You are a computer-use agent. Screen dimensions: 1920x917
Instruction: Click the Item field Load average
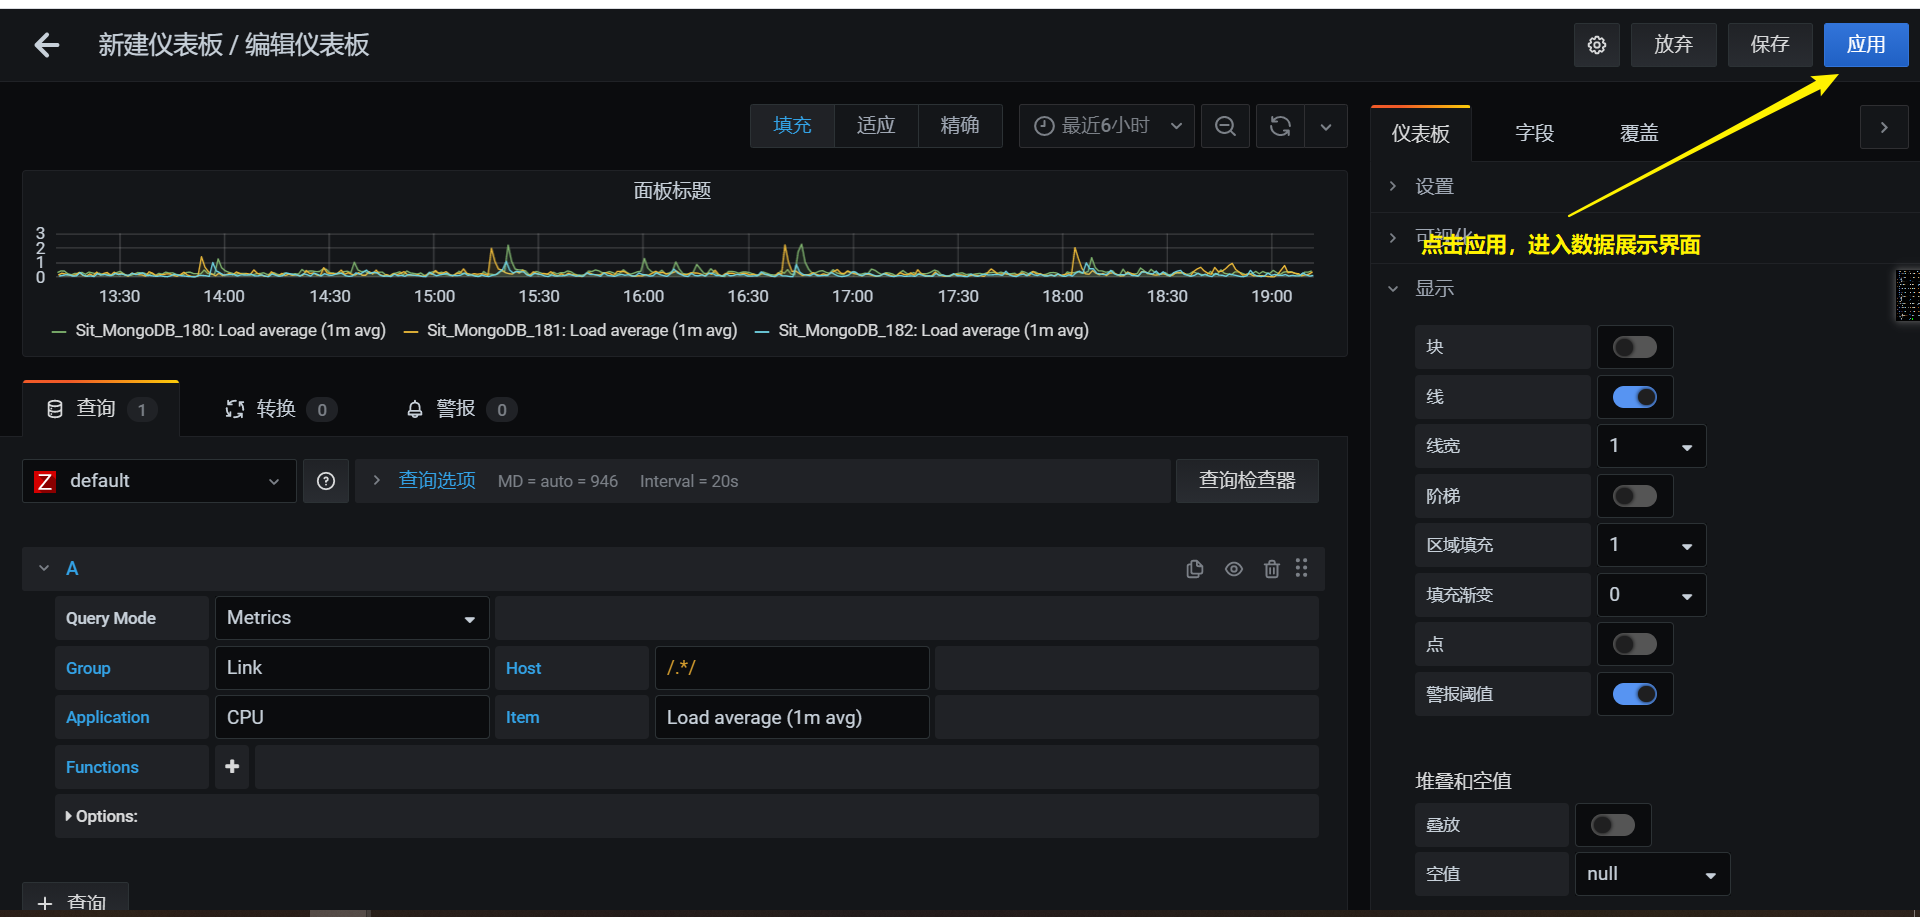(792, 717)
